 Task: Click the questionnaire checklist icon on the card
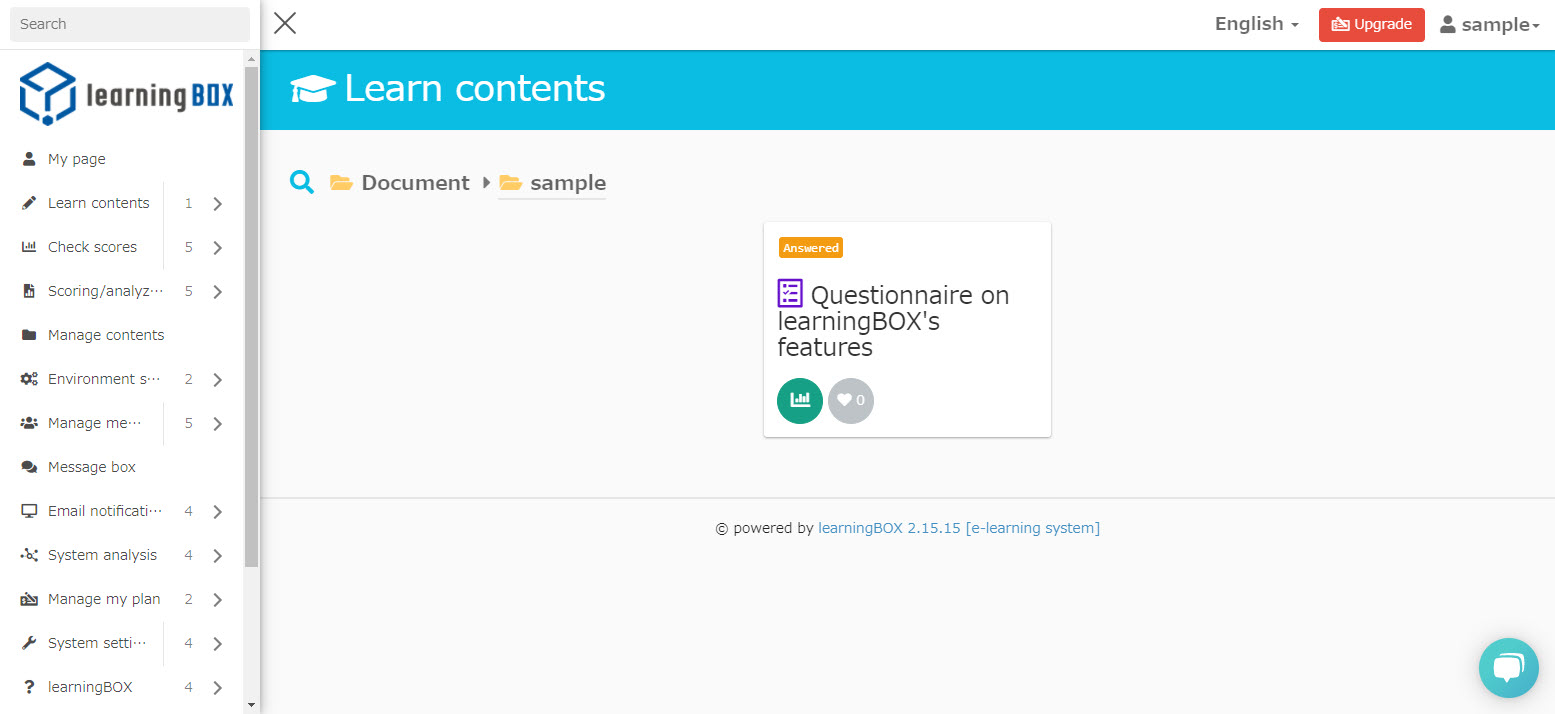tap(790, 293)
